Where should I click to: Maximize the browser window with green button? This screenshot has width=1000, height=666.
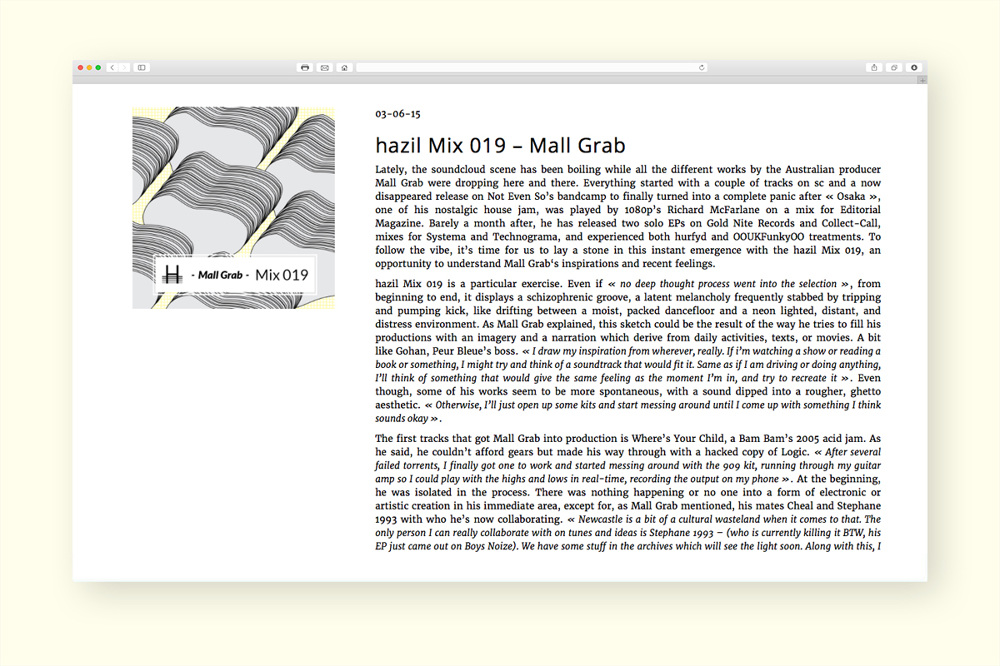pos(98,68)
